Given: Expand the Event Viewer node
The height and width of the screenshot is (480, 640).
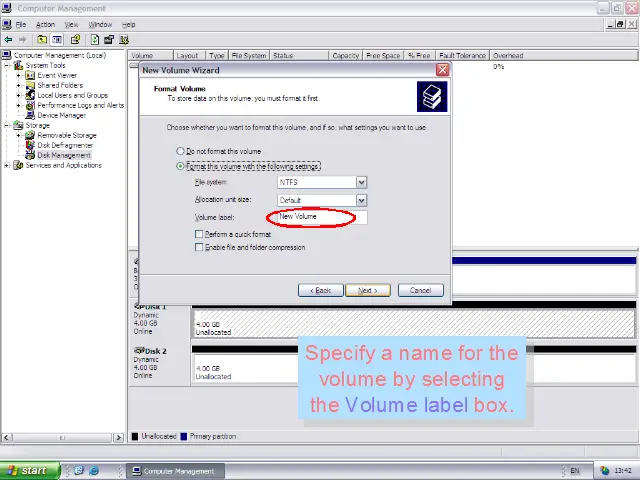Looking at the screenshot, I should click(x=18, y=76).
